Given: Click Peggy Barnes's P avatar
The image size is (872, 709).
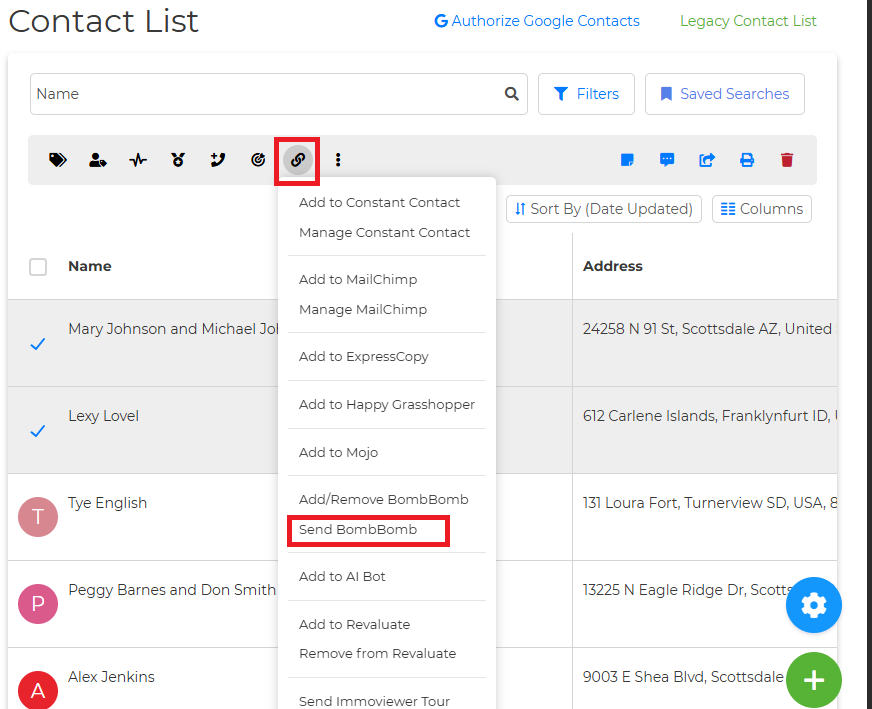Looking at the screenshot, I should 38,604.
